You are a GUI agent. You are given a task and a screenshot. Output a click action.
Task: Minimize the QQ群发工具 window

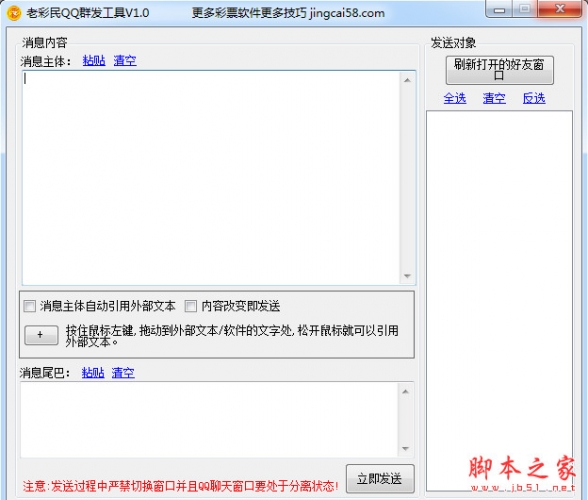tap(499, 9)
